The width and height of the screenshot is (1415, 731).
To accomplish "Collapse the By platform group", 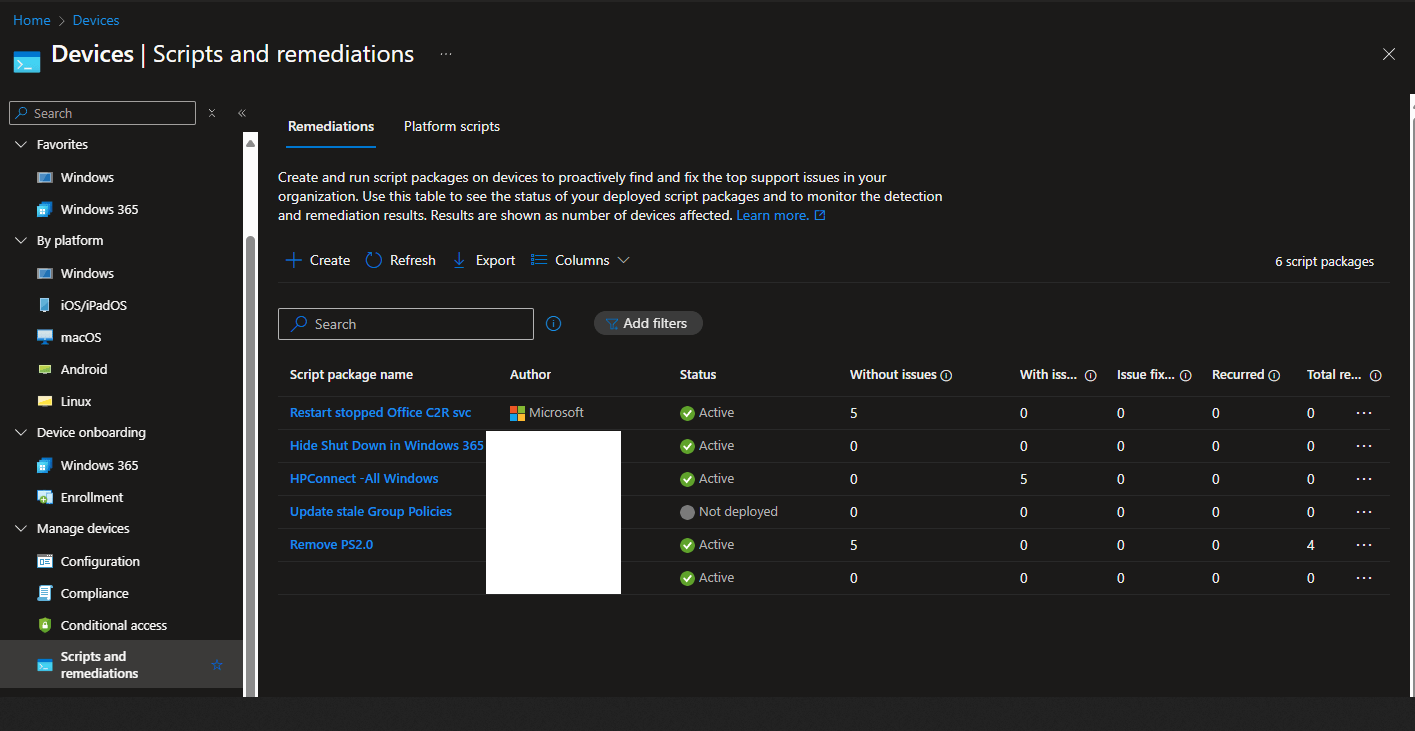I will (x=21, y=241).
